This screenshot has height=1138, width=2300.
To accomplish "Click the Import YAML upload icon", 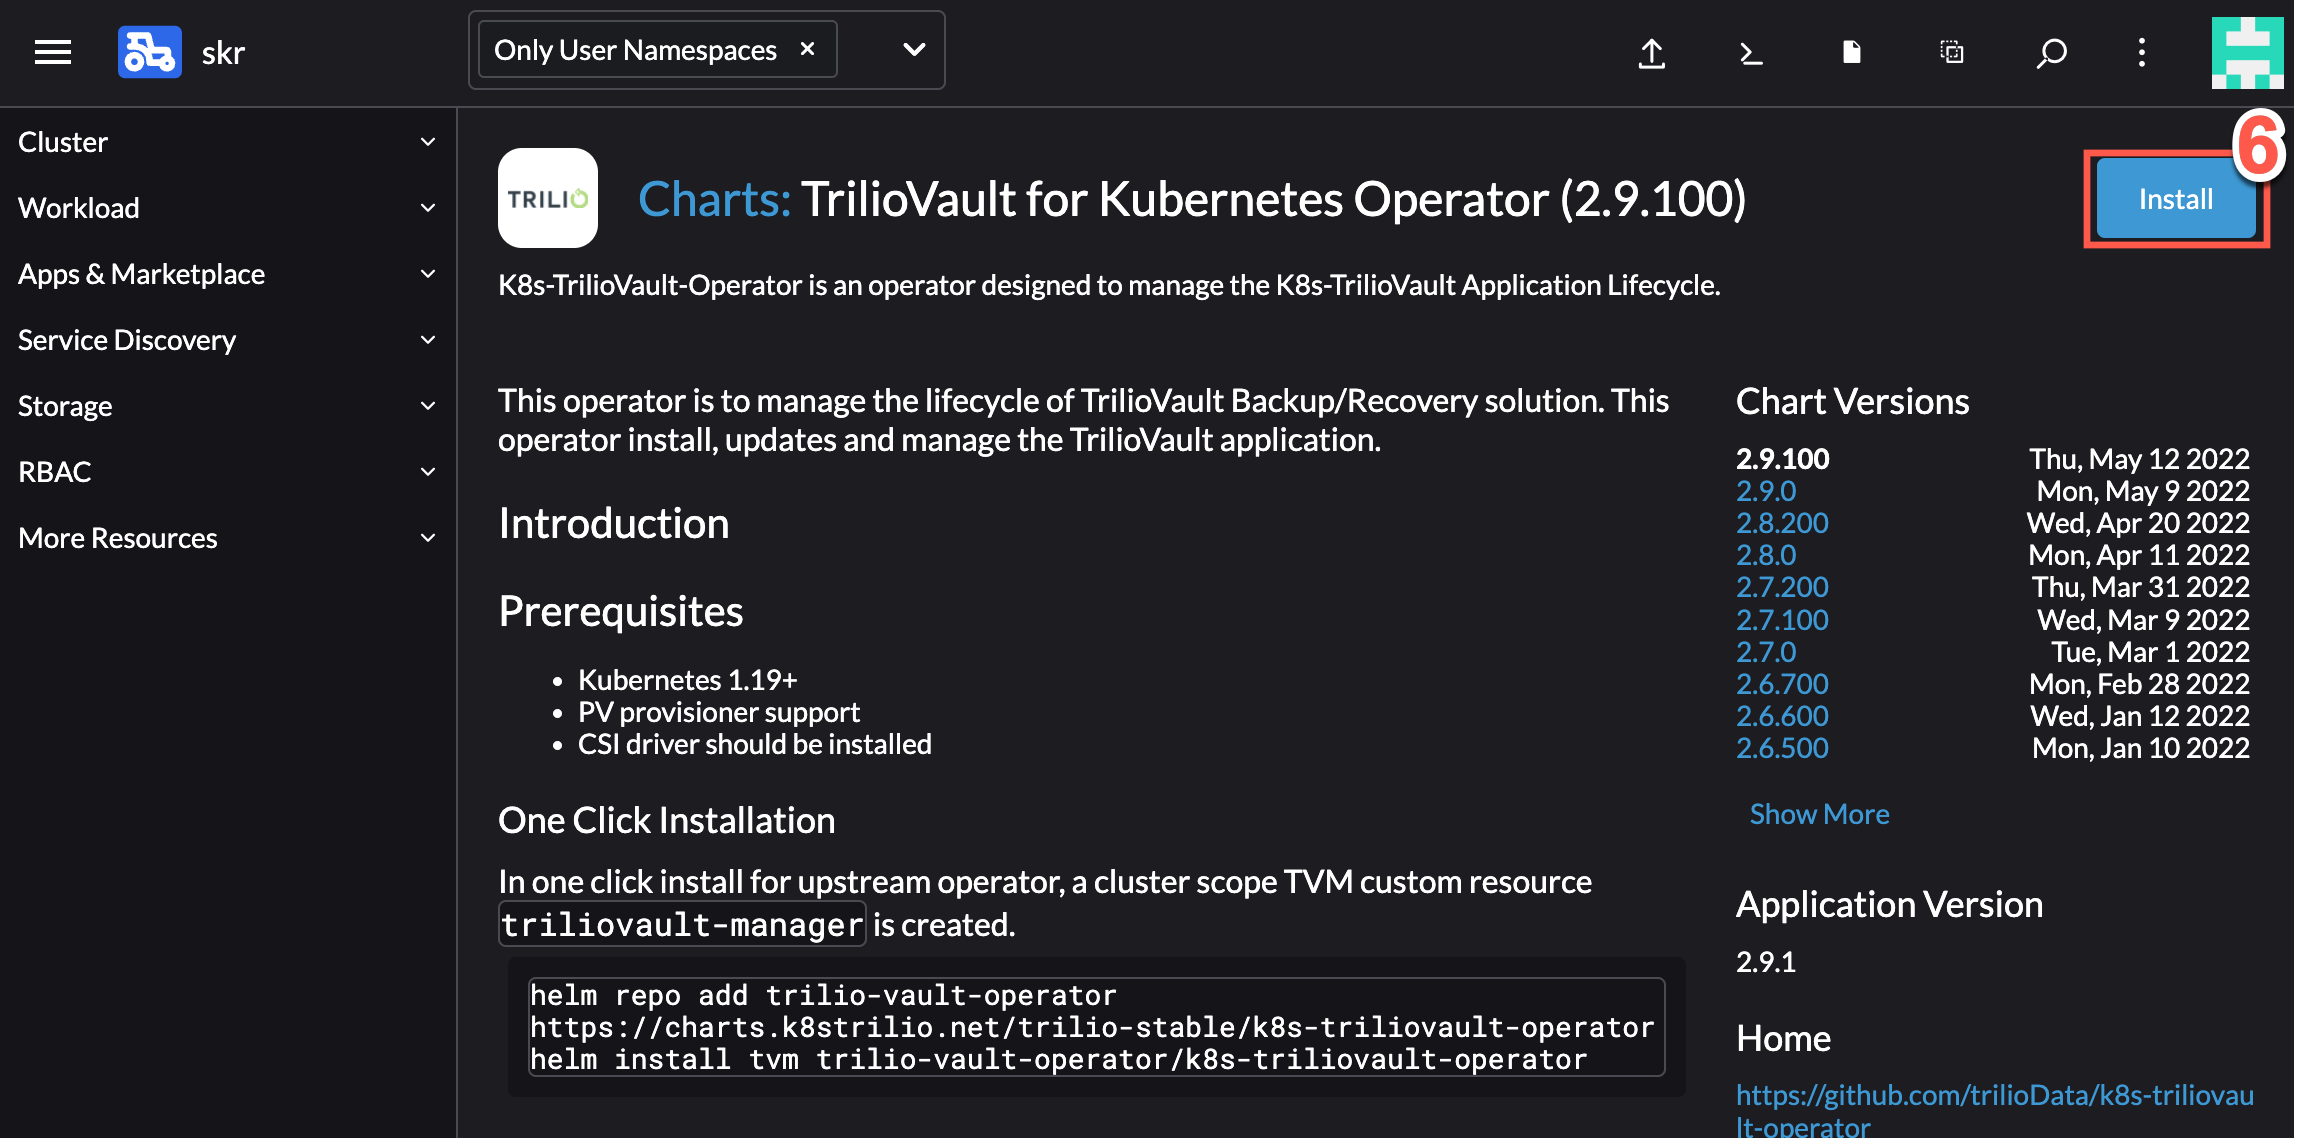I will [x=1652, y=52].
